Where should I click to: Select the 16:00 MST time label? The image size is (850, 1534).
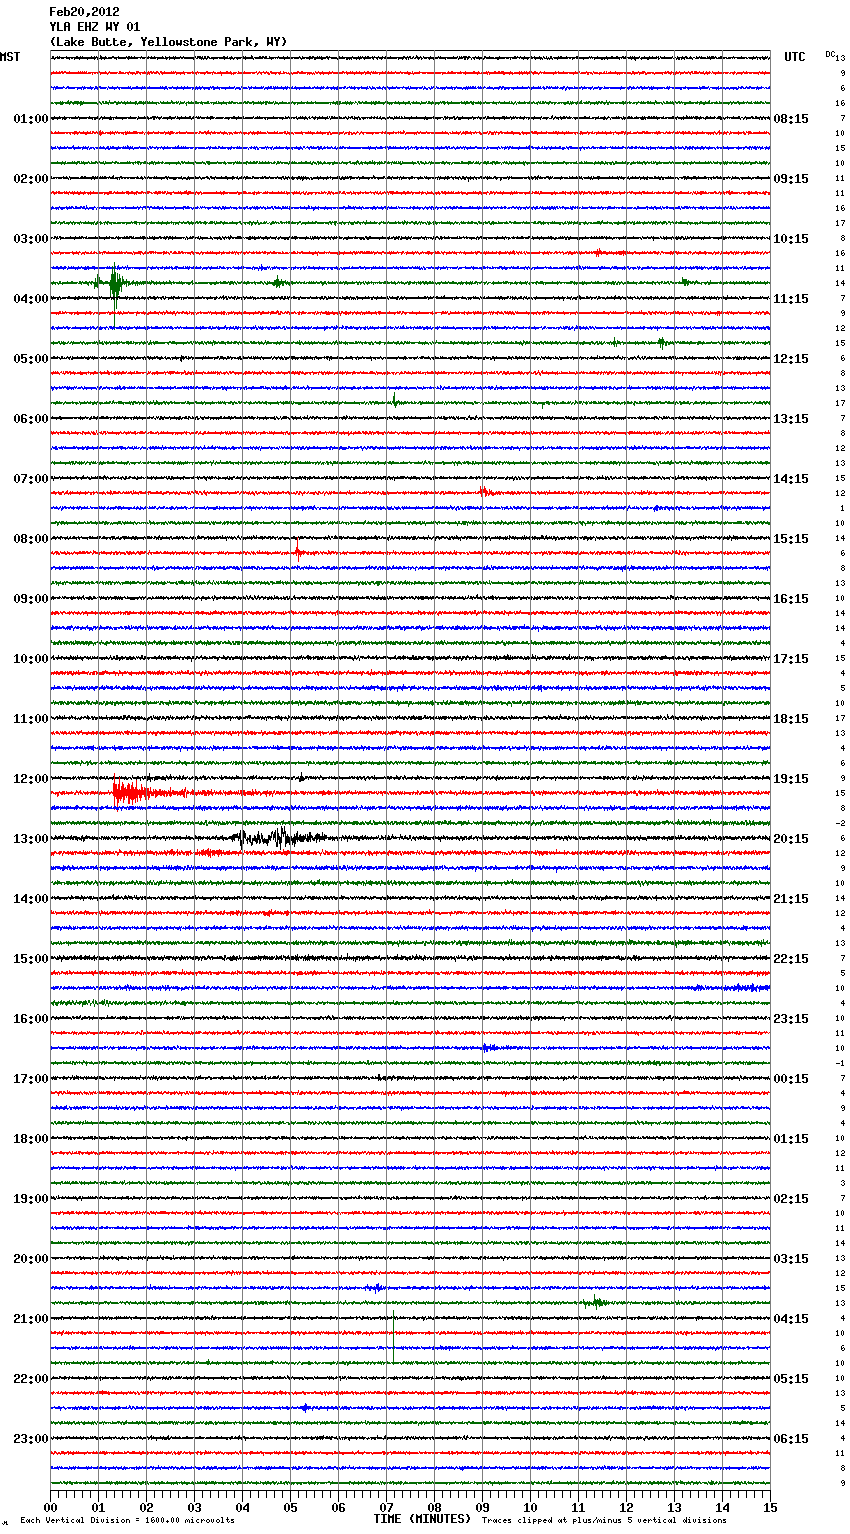pos(31,1019)
